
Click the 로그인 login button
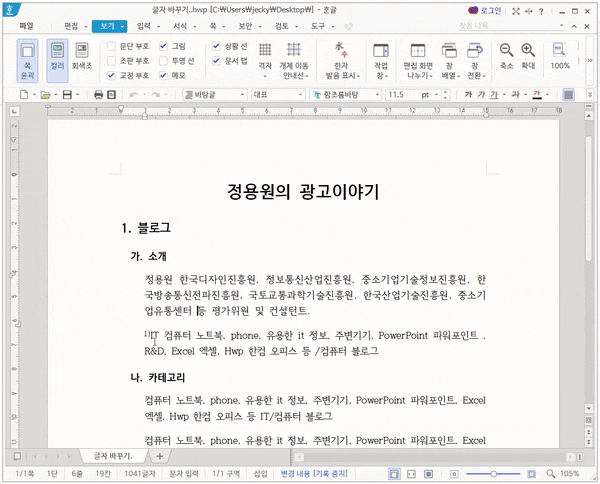click(x=485, y=11)
